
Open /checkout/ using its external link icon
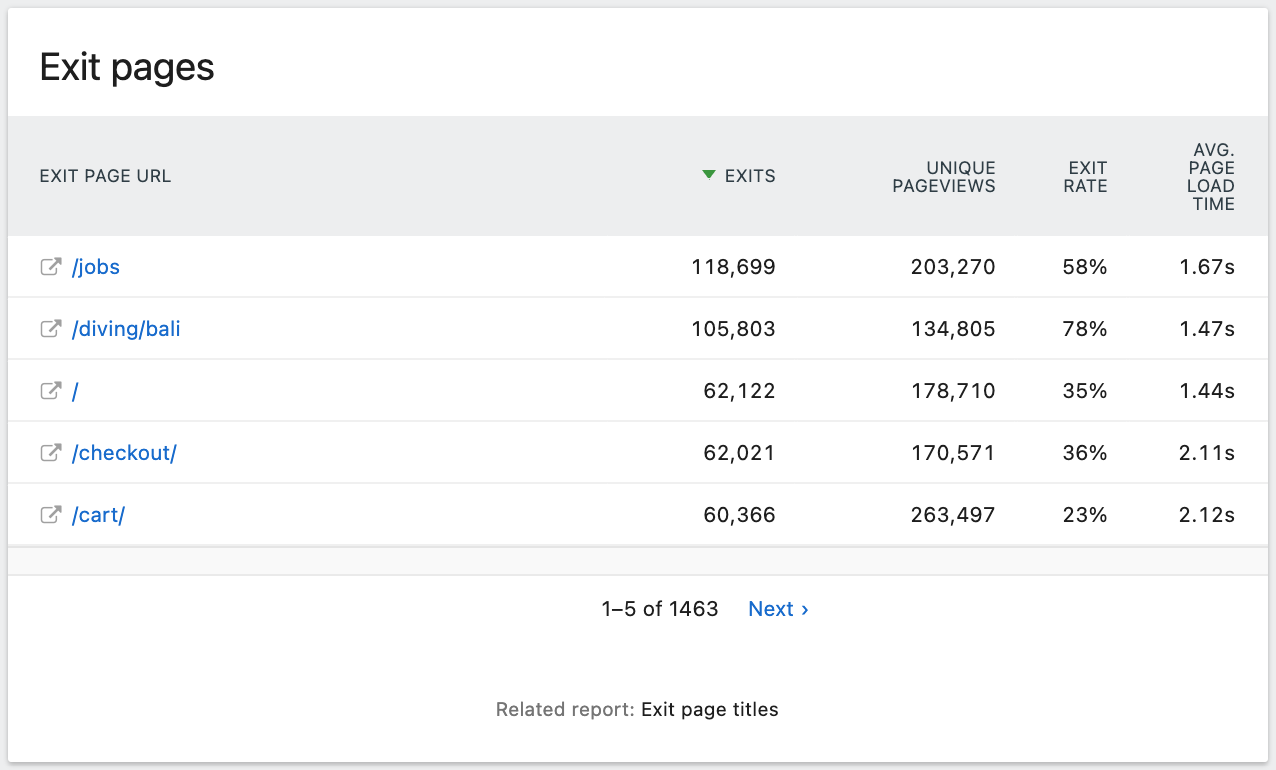pyautogui.click(x=50, y=452)
